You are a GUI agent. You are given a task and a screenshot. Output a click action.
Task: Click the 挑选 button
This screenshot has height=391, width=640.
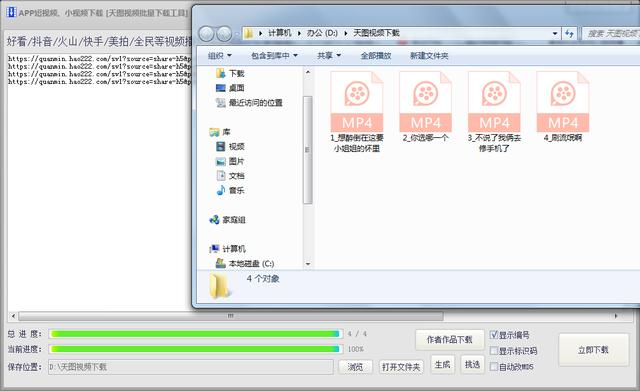(x=472, y=364)
